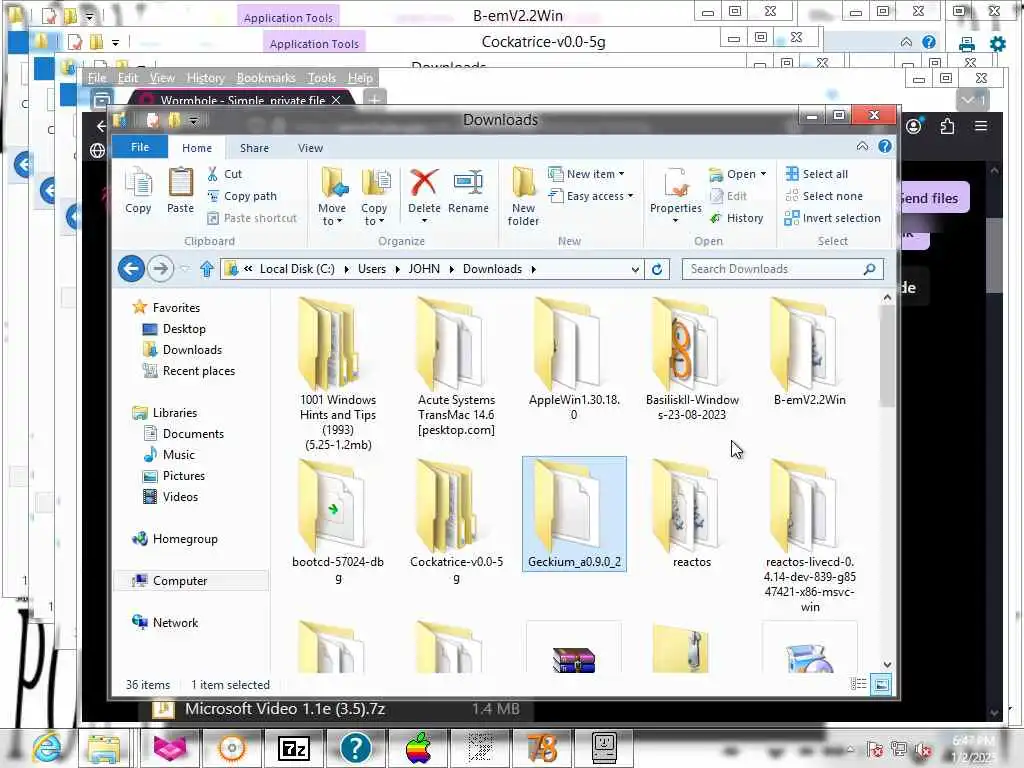Select Computer in navigation pane
Image resolution: width=1024 pixels, height=768 pixels.
(191, 581)
